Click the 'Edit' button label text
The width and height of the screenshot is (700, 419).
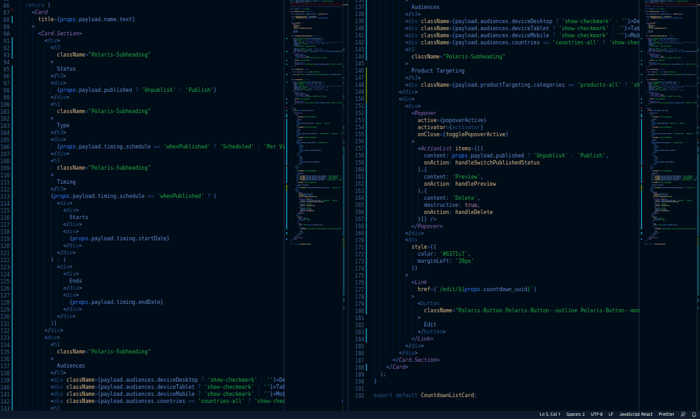[430, 325]
